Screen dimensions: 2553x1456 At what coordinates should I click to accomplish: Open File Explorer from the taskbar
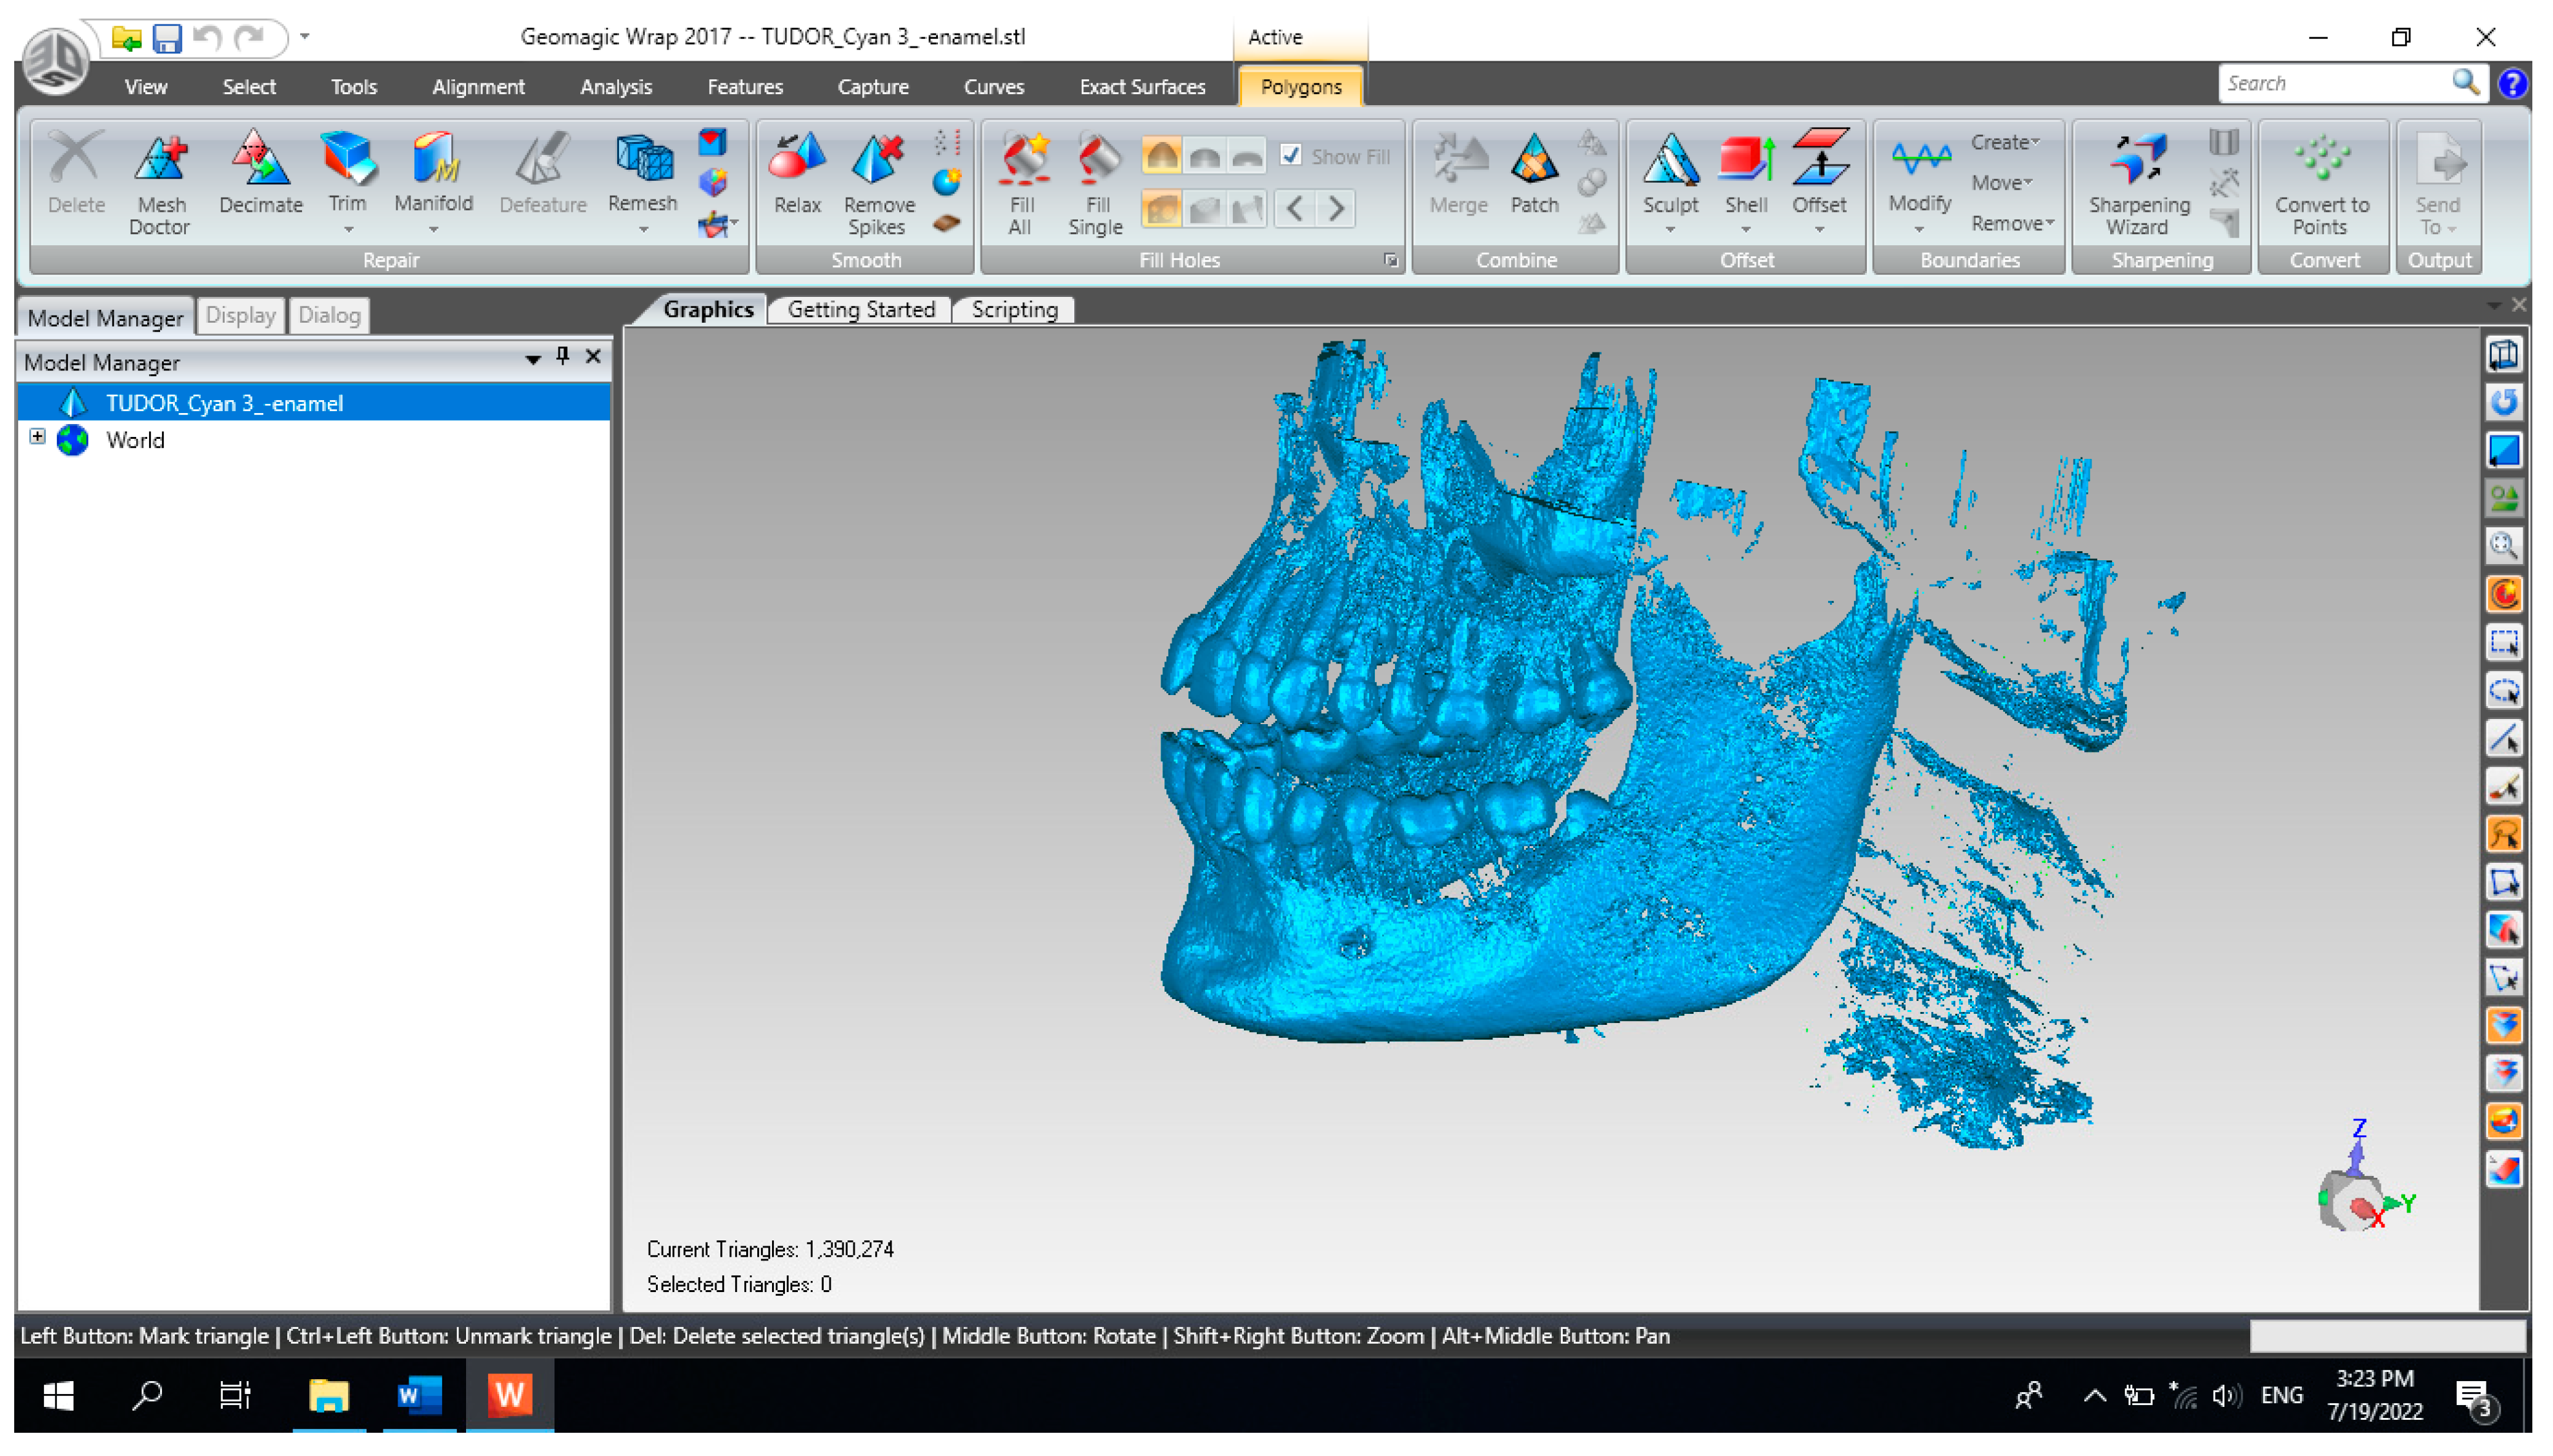pyautogui.click(x=328, y=1395)
